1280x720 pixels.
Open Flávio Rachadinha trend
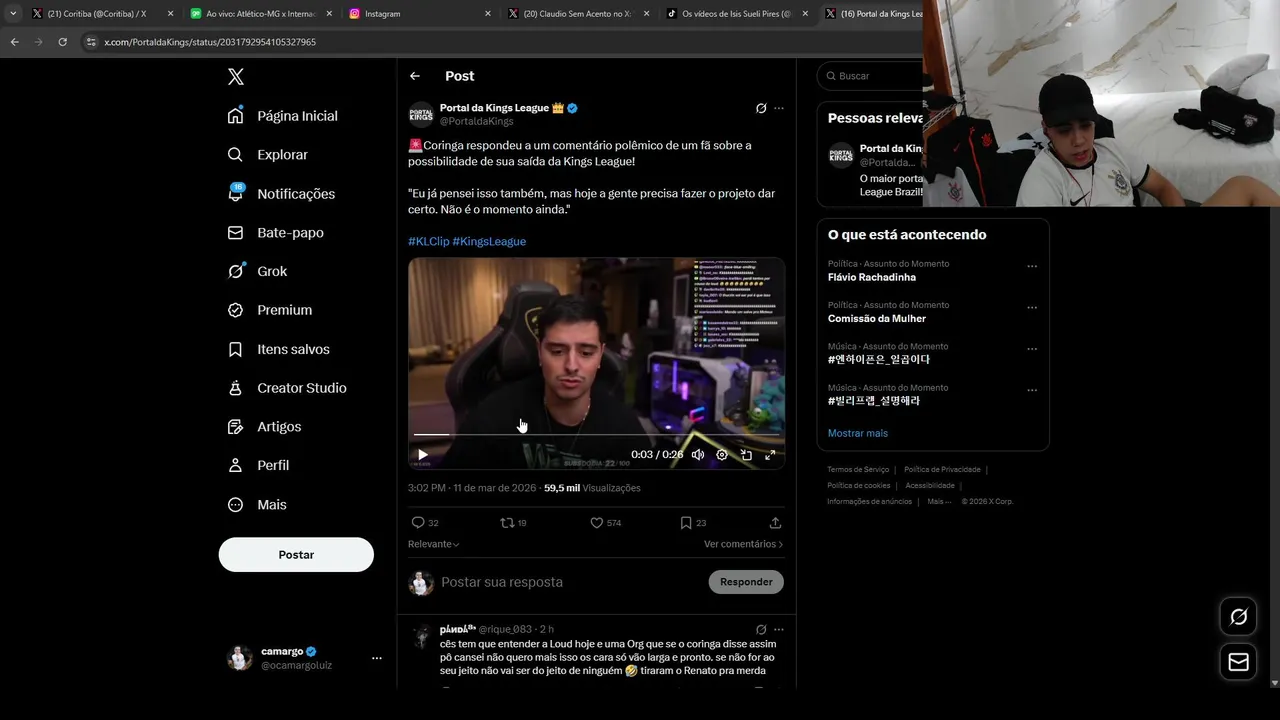871,278
